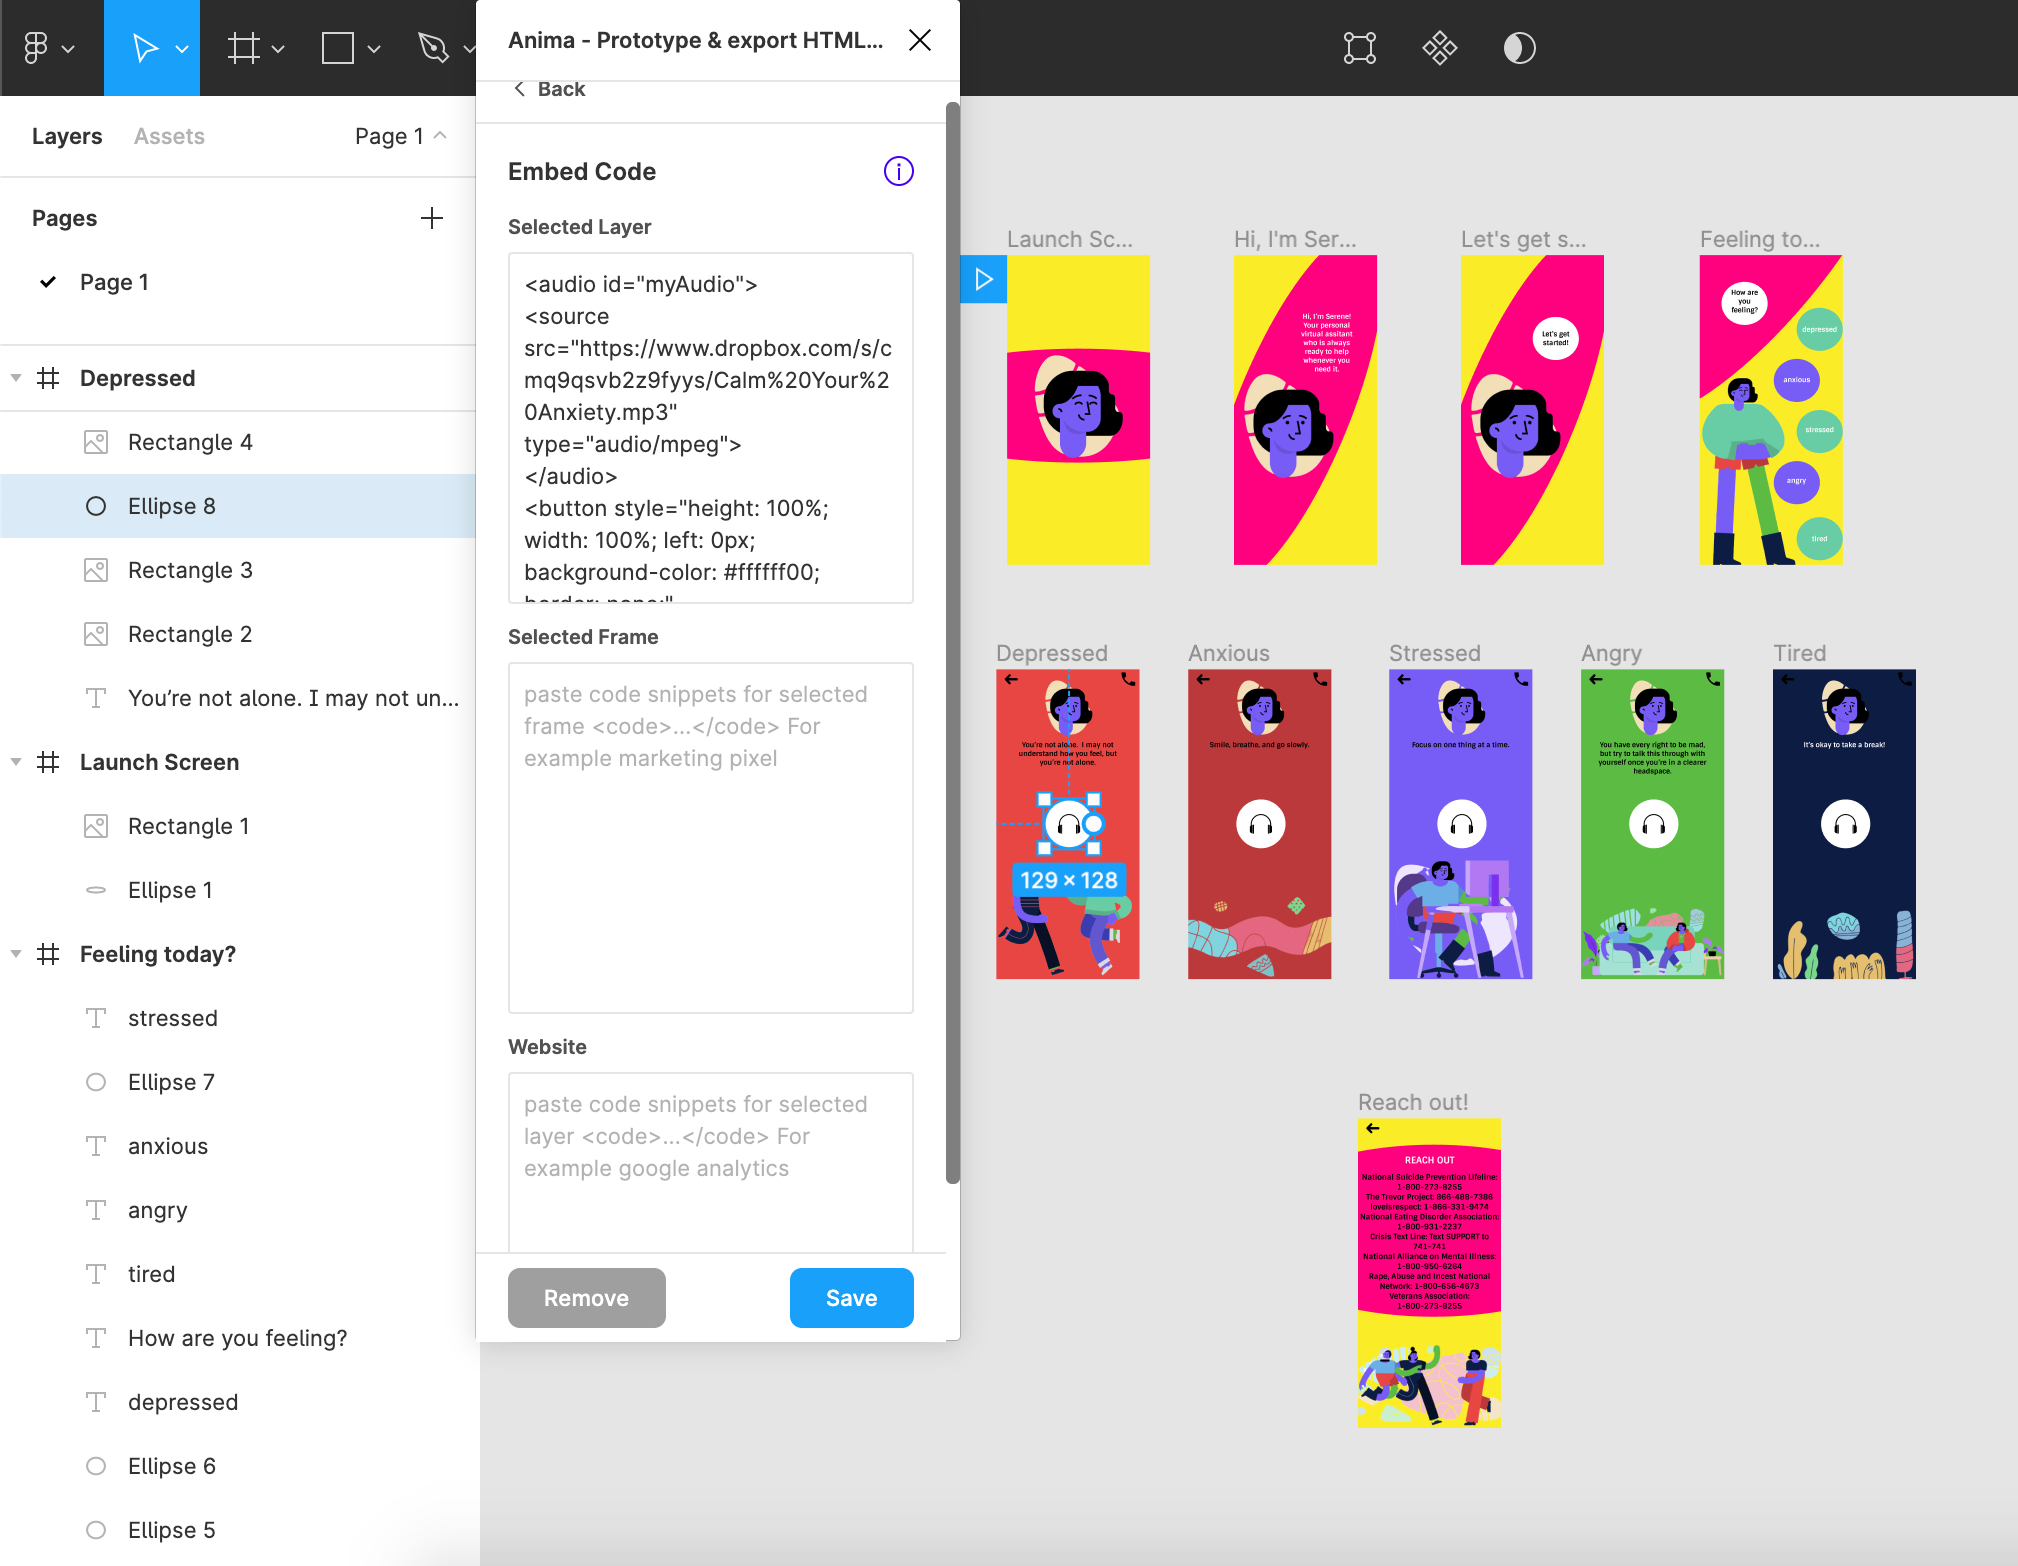The height and width of the screenshot is (1566, 2018).
Task: Collapse the Launch Screen layer group
Action: (x=16, y=762)
